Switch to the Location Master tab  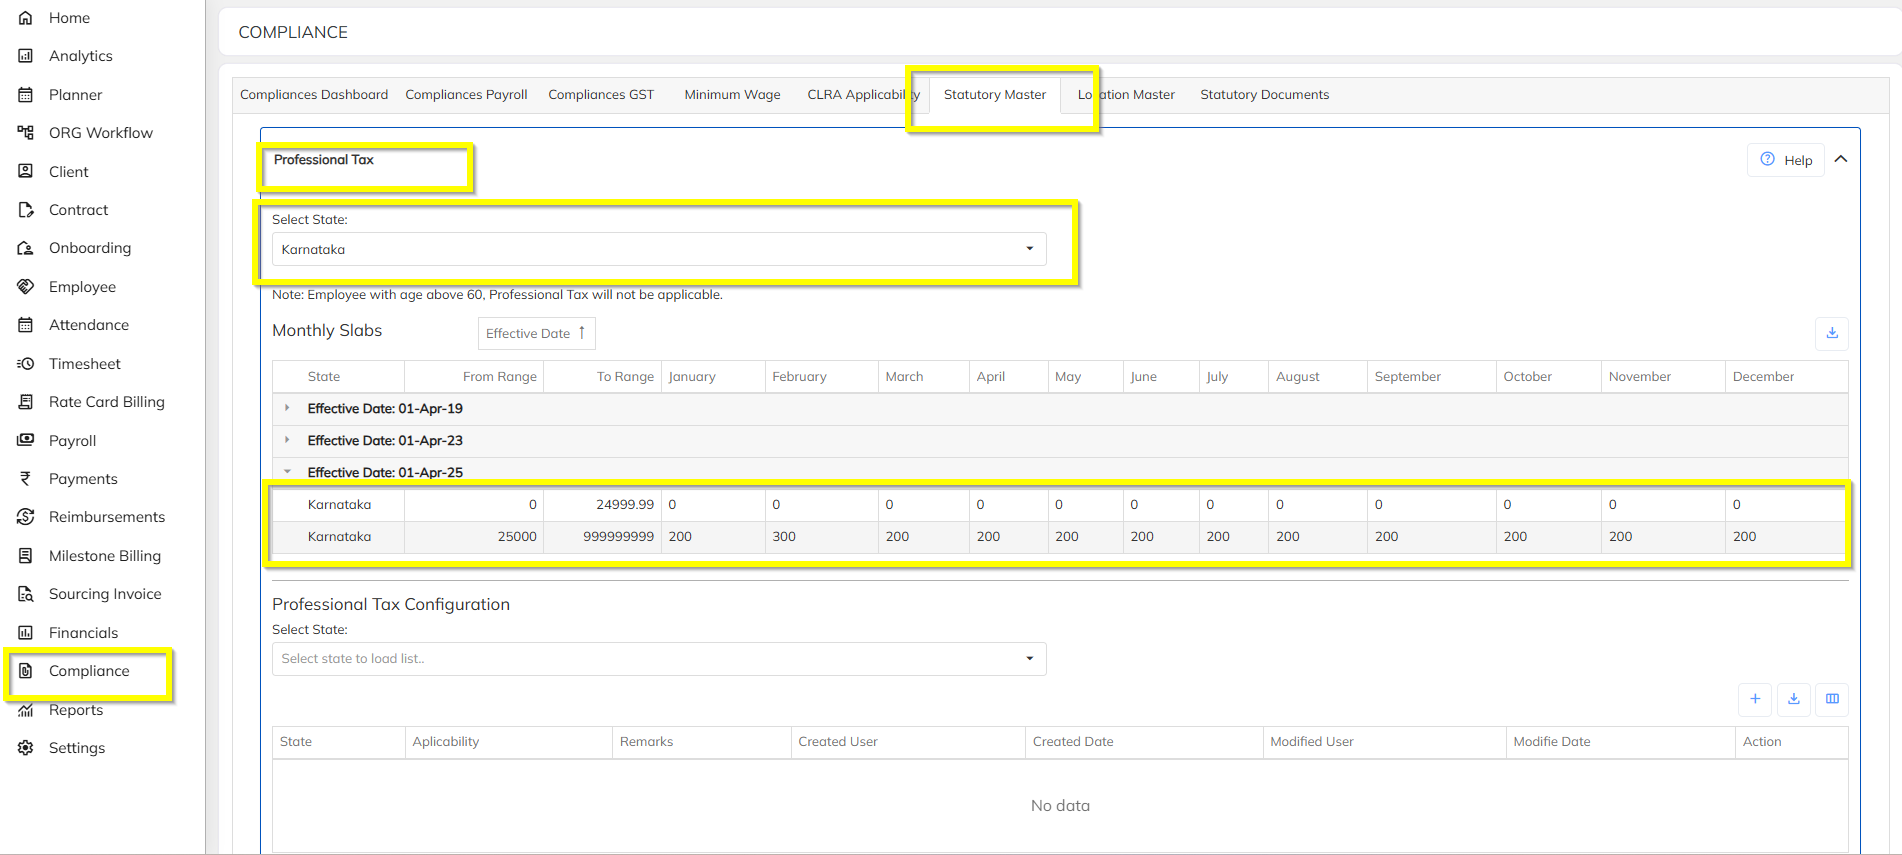click(1126, 95)
